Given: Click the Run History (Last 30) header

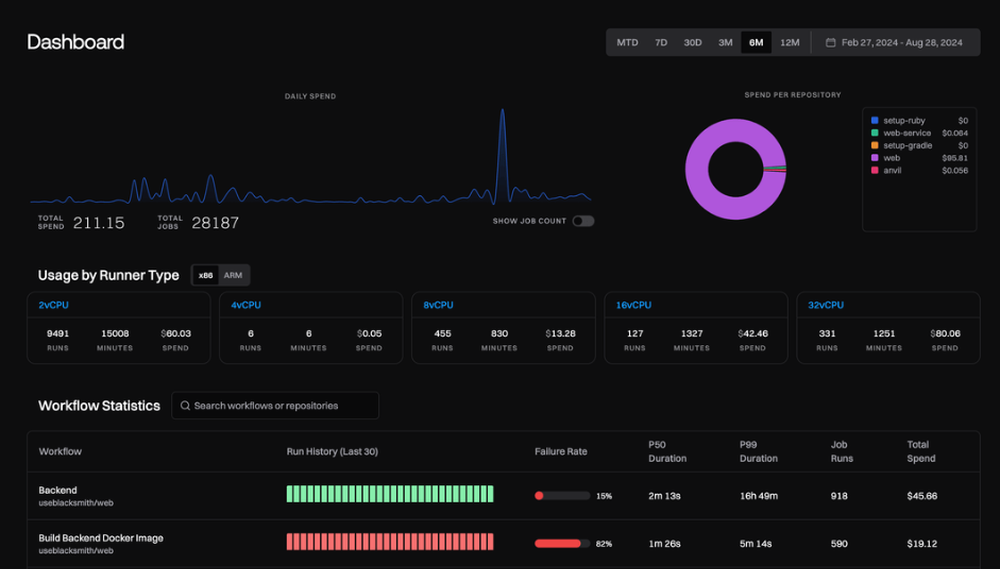Looking at the screenshot, I should click(x=332, y=452).
